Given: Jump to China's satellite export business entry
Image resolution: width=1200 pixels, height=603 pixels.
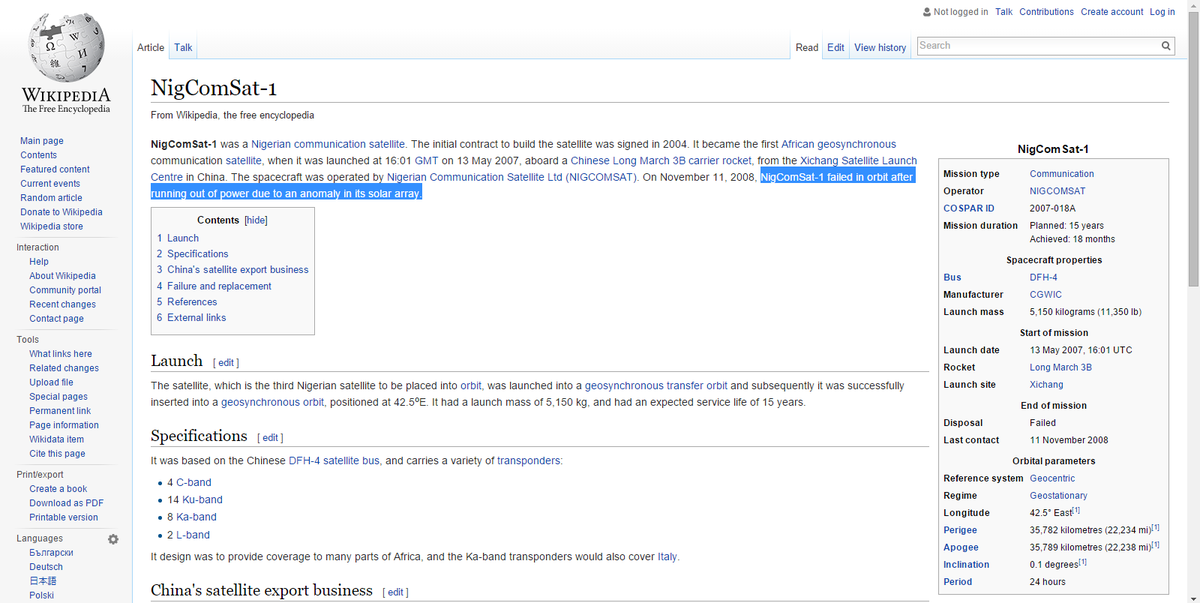Looking at the screenshot, I should click(233, 270).
